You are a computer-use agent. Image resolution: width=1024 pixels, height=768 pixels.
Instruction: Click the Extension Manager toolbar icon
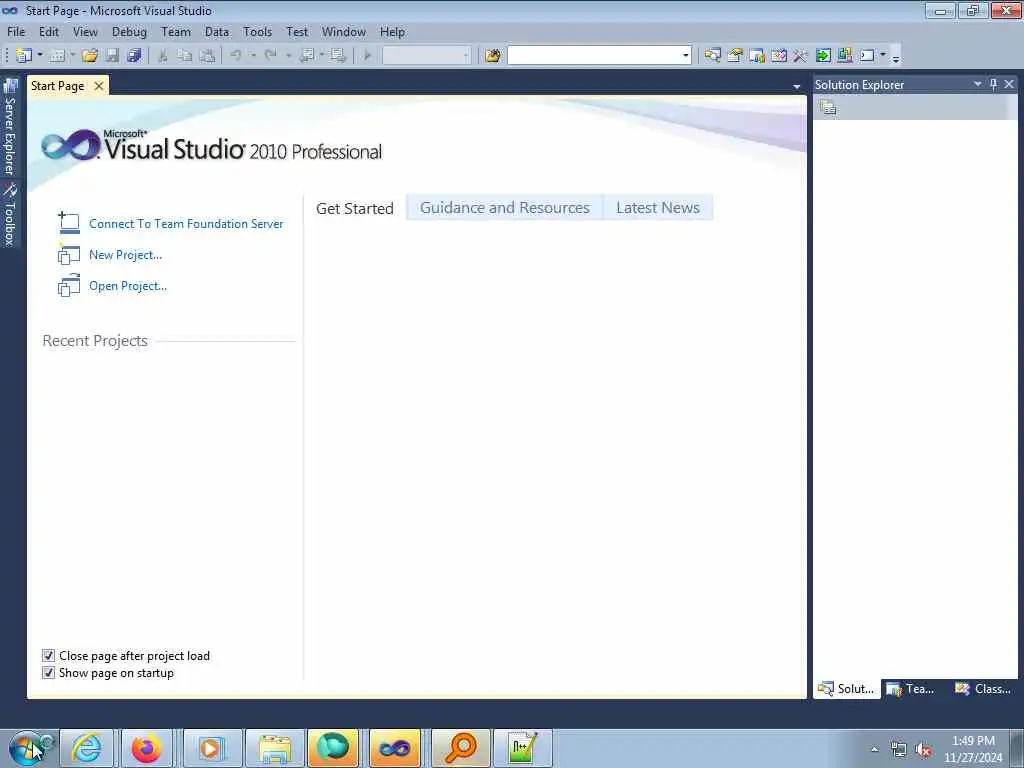[x=844, y=56]
